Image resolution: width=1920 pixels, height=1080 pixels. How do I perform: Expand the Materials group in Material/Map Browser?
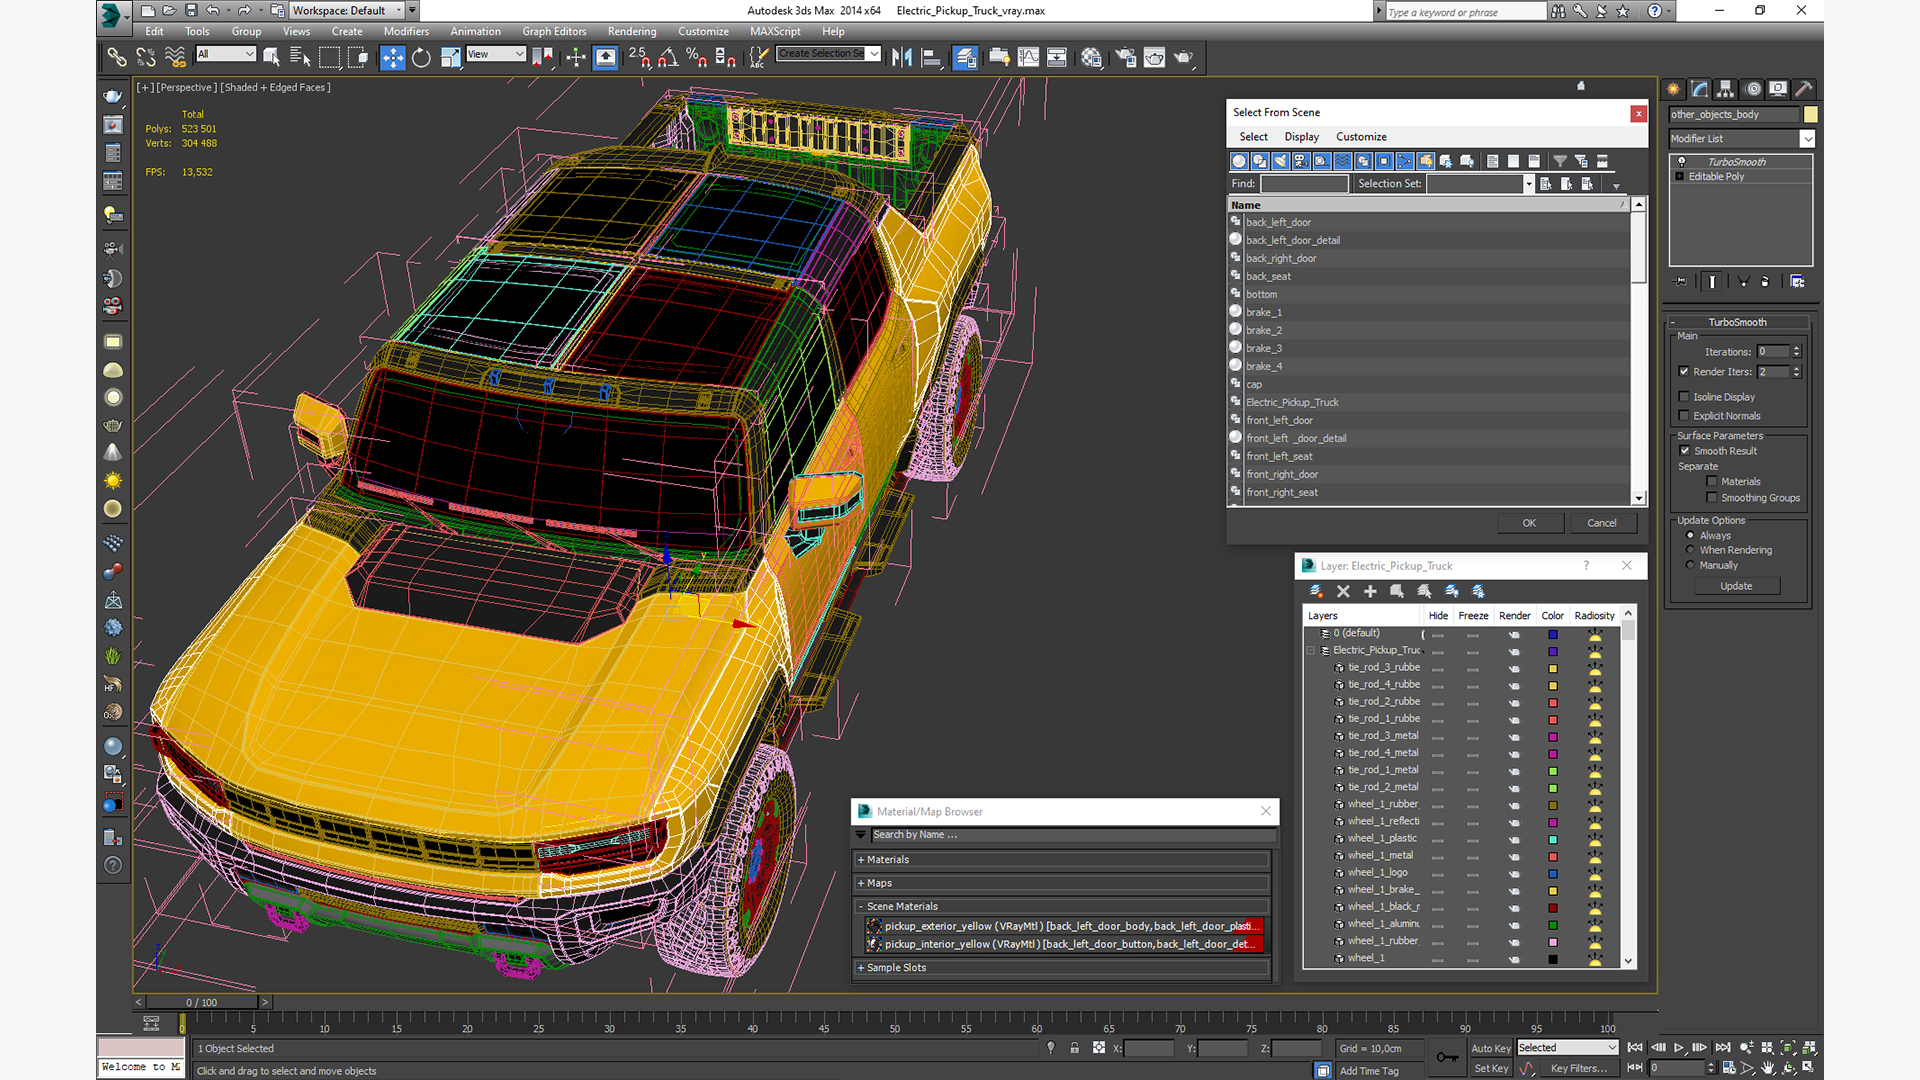point(861,860)
